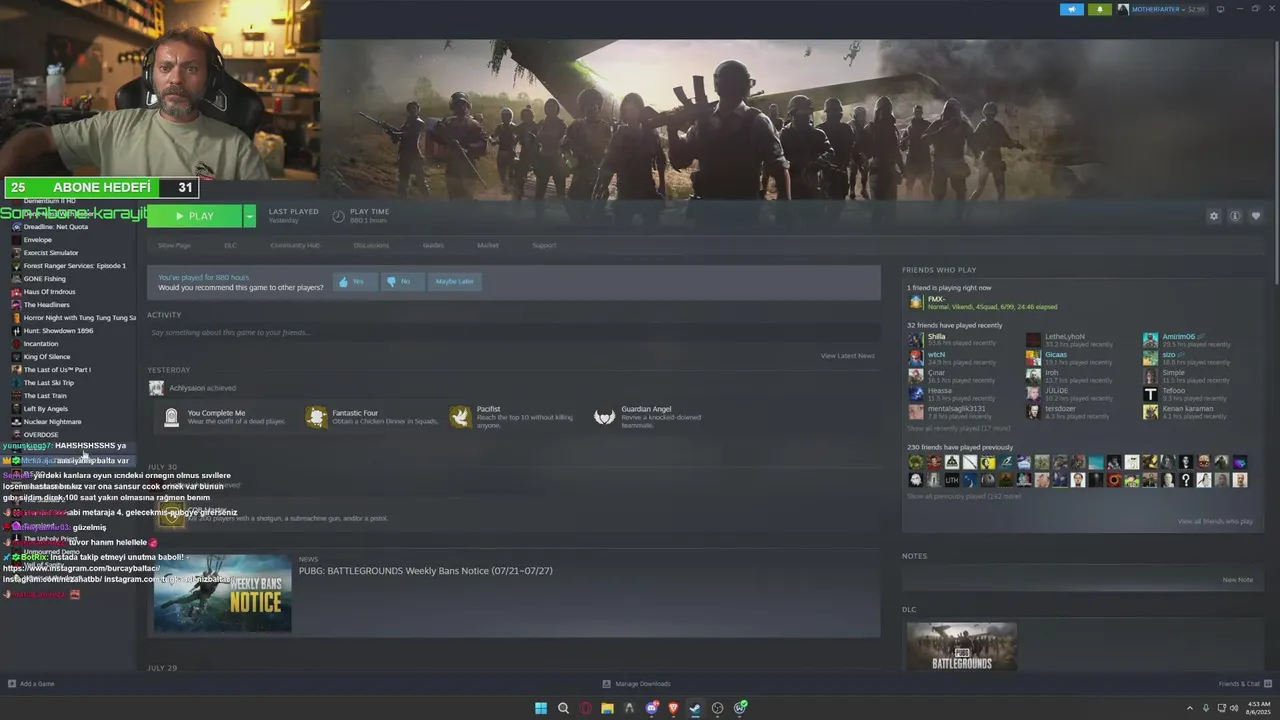Click the Steam icon in the taskbar
Screen dimensions: 1280x720
[695, 708]
